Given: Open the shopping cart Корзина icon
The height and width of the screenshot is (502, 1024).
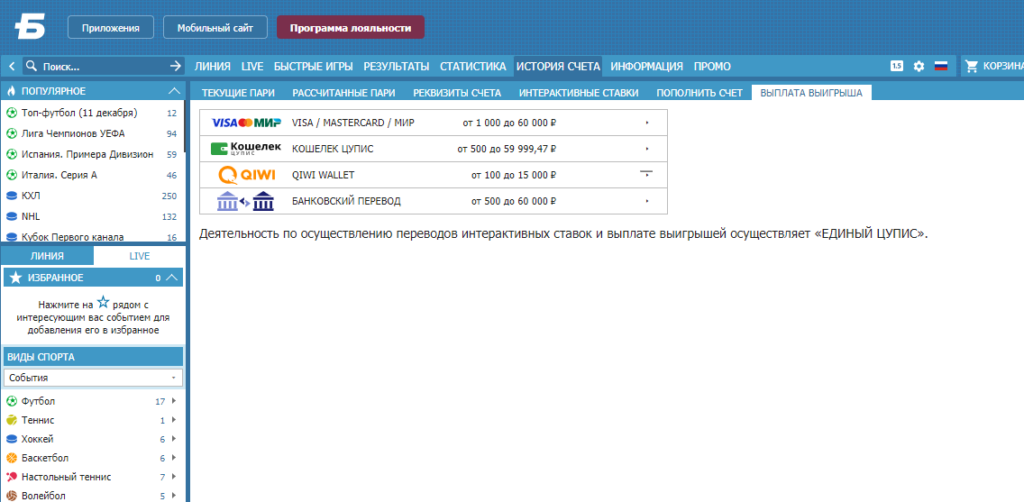Looking at the screenshot, I should [971, 66].
